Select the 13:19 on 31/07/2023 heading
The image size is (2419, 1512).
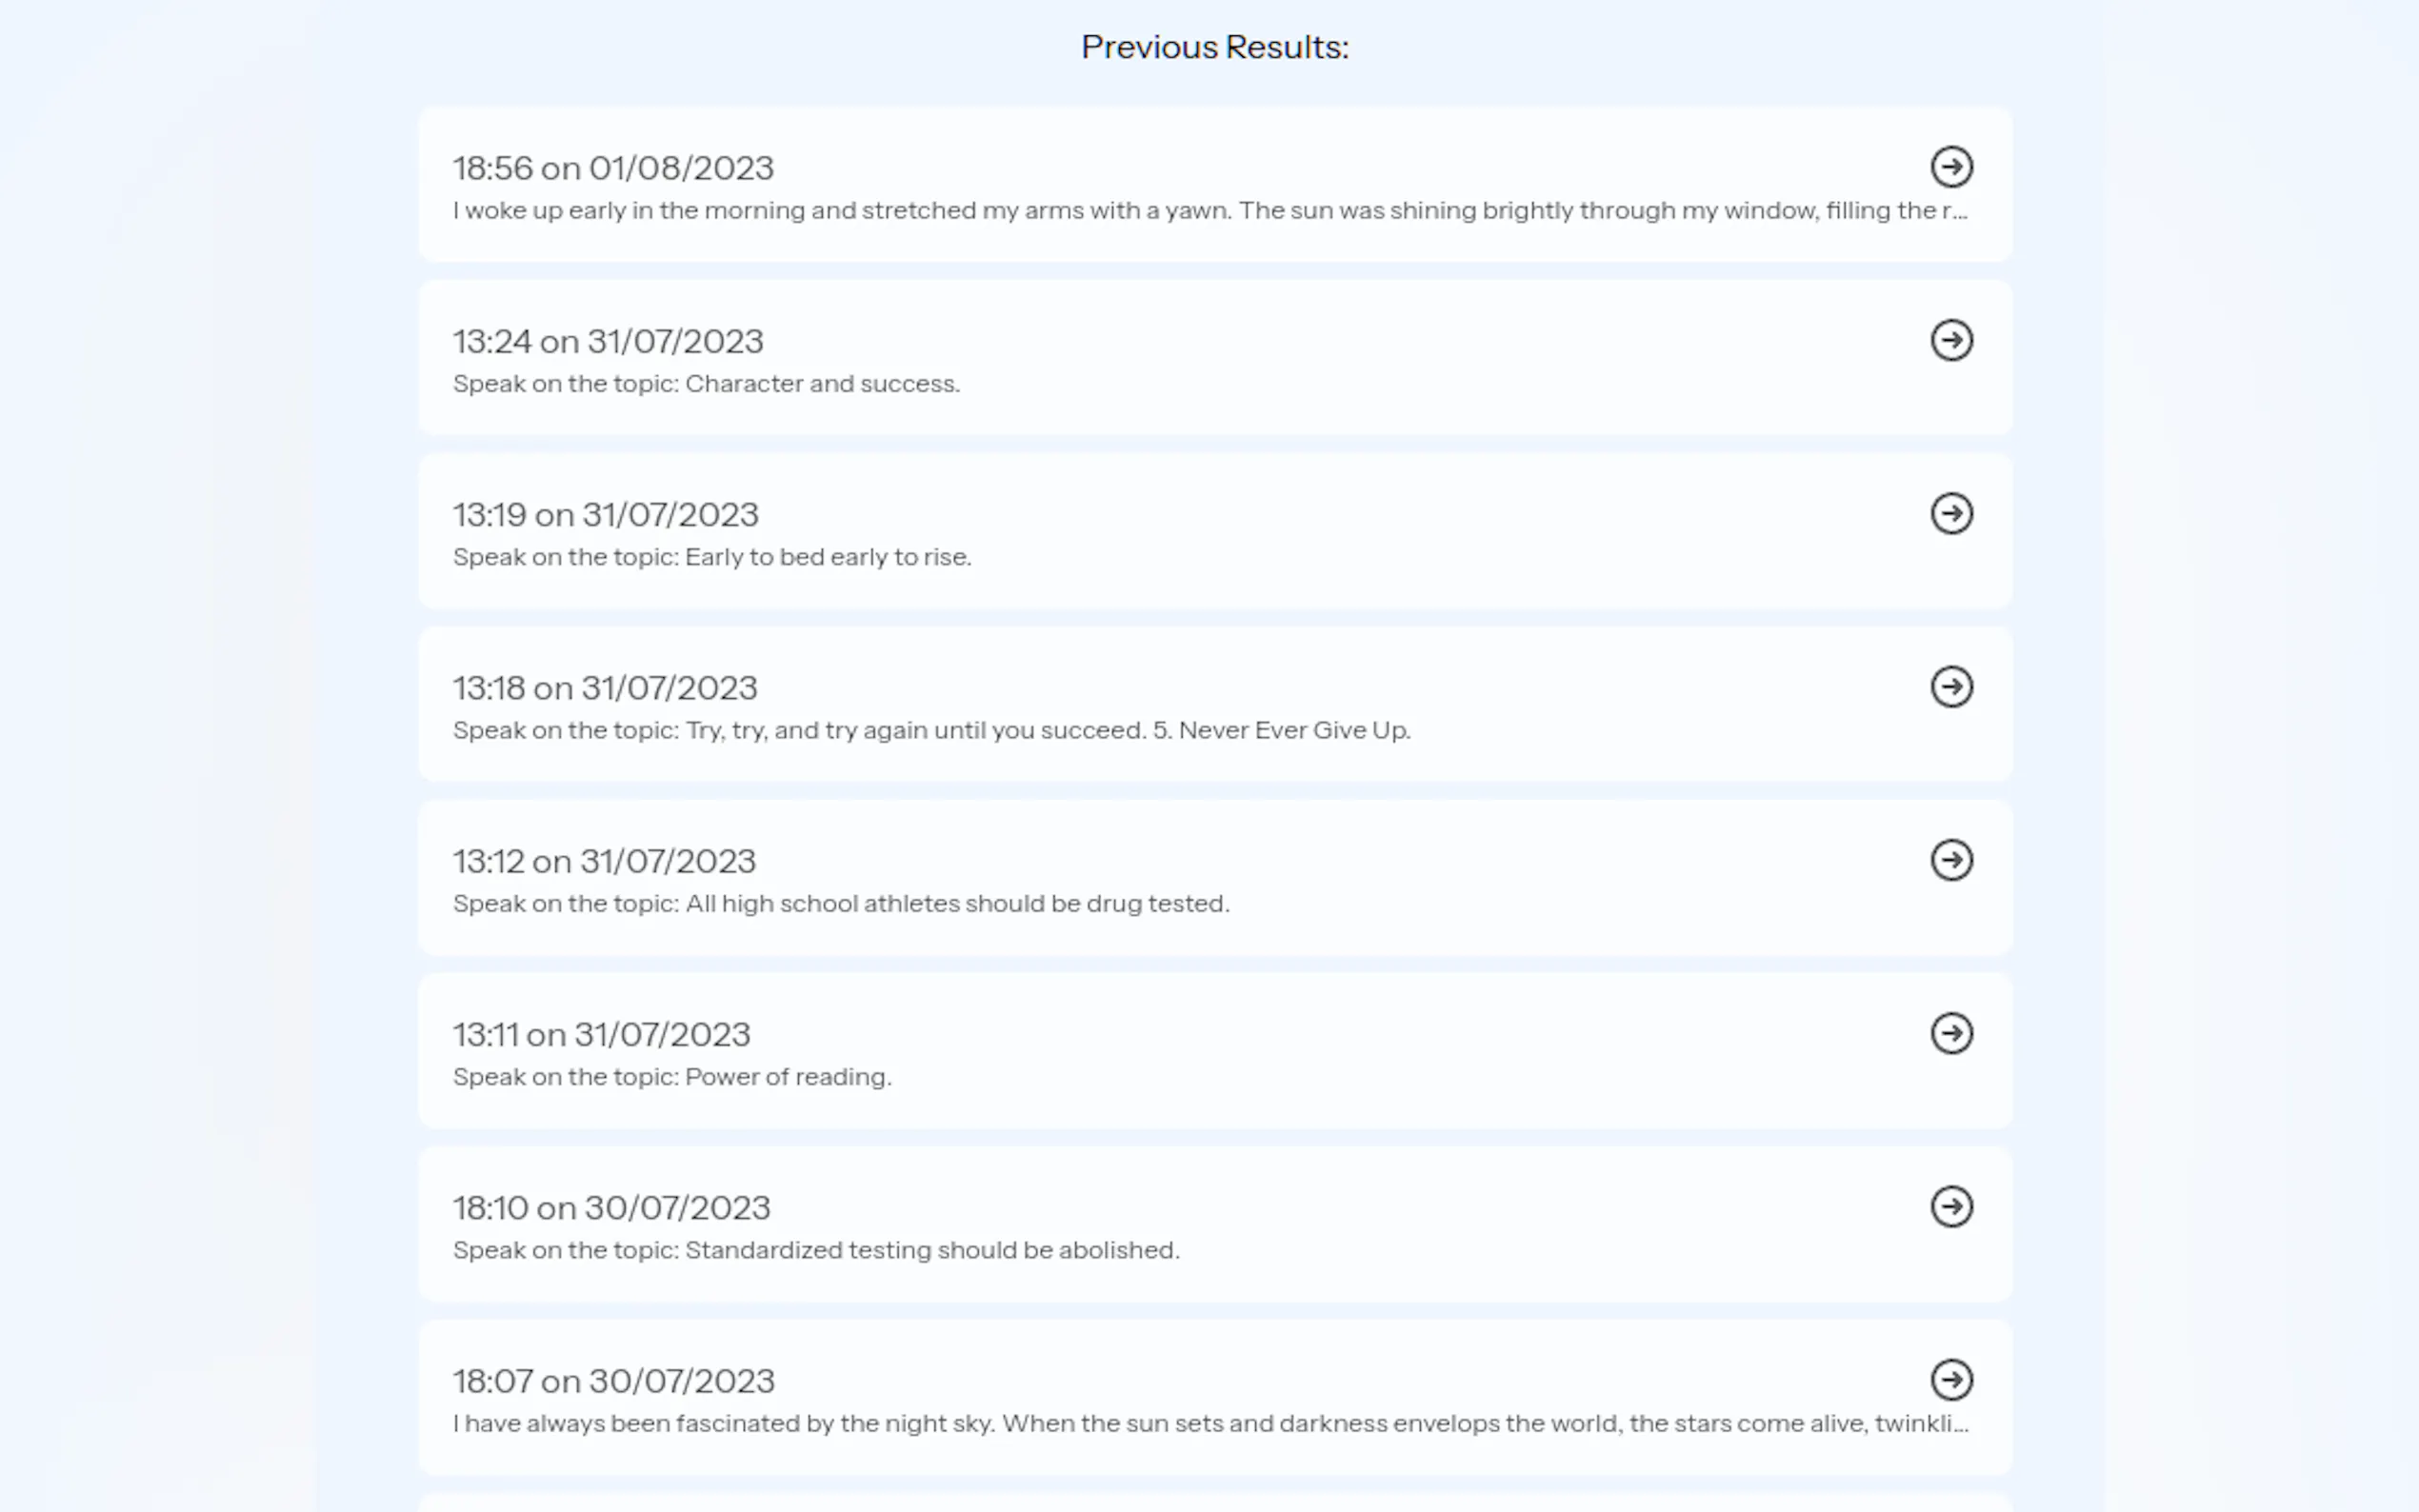coord(605,515)
